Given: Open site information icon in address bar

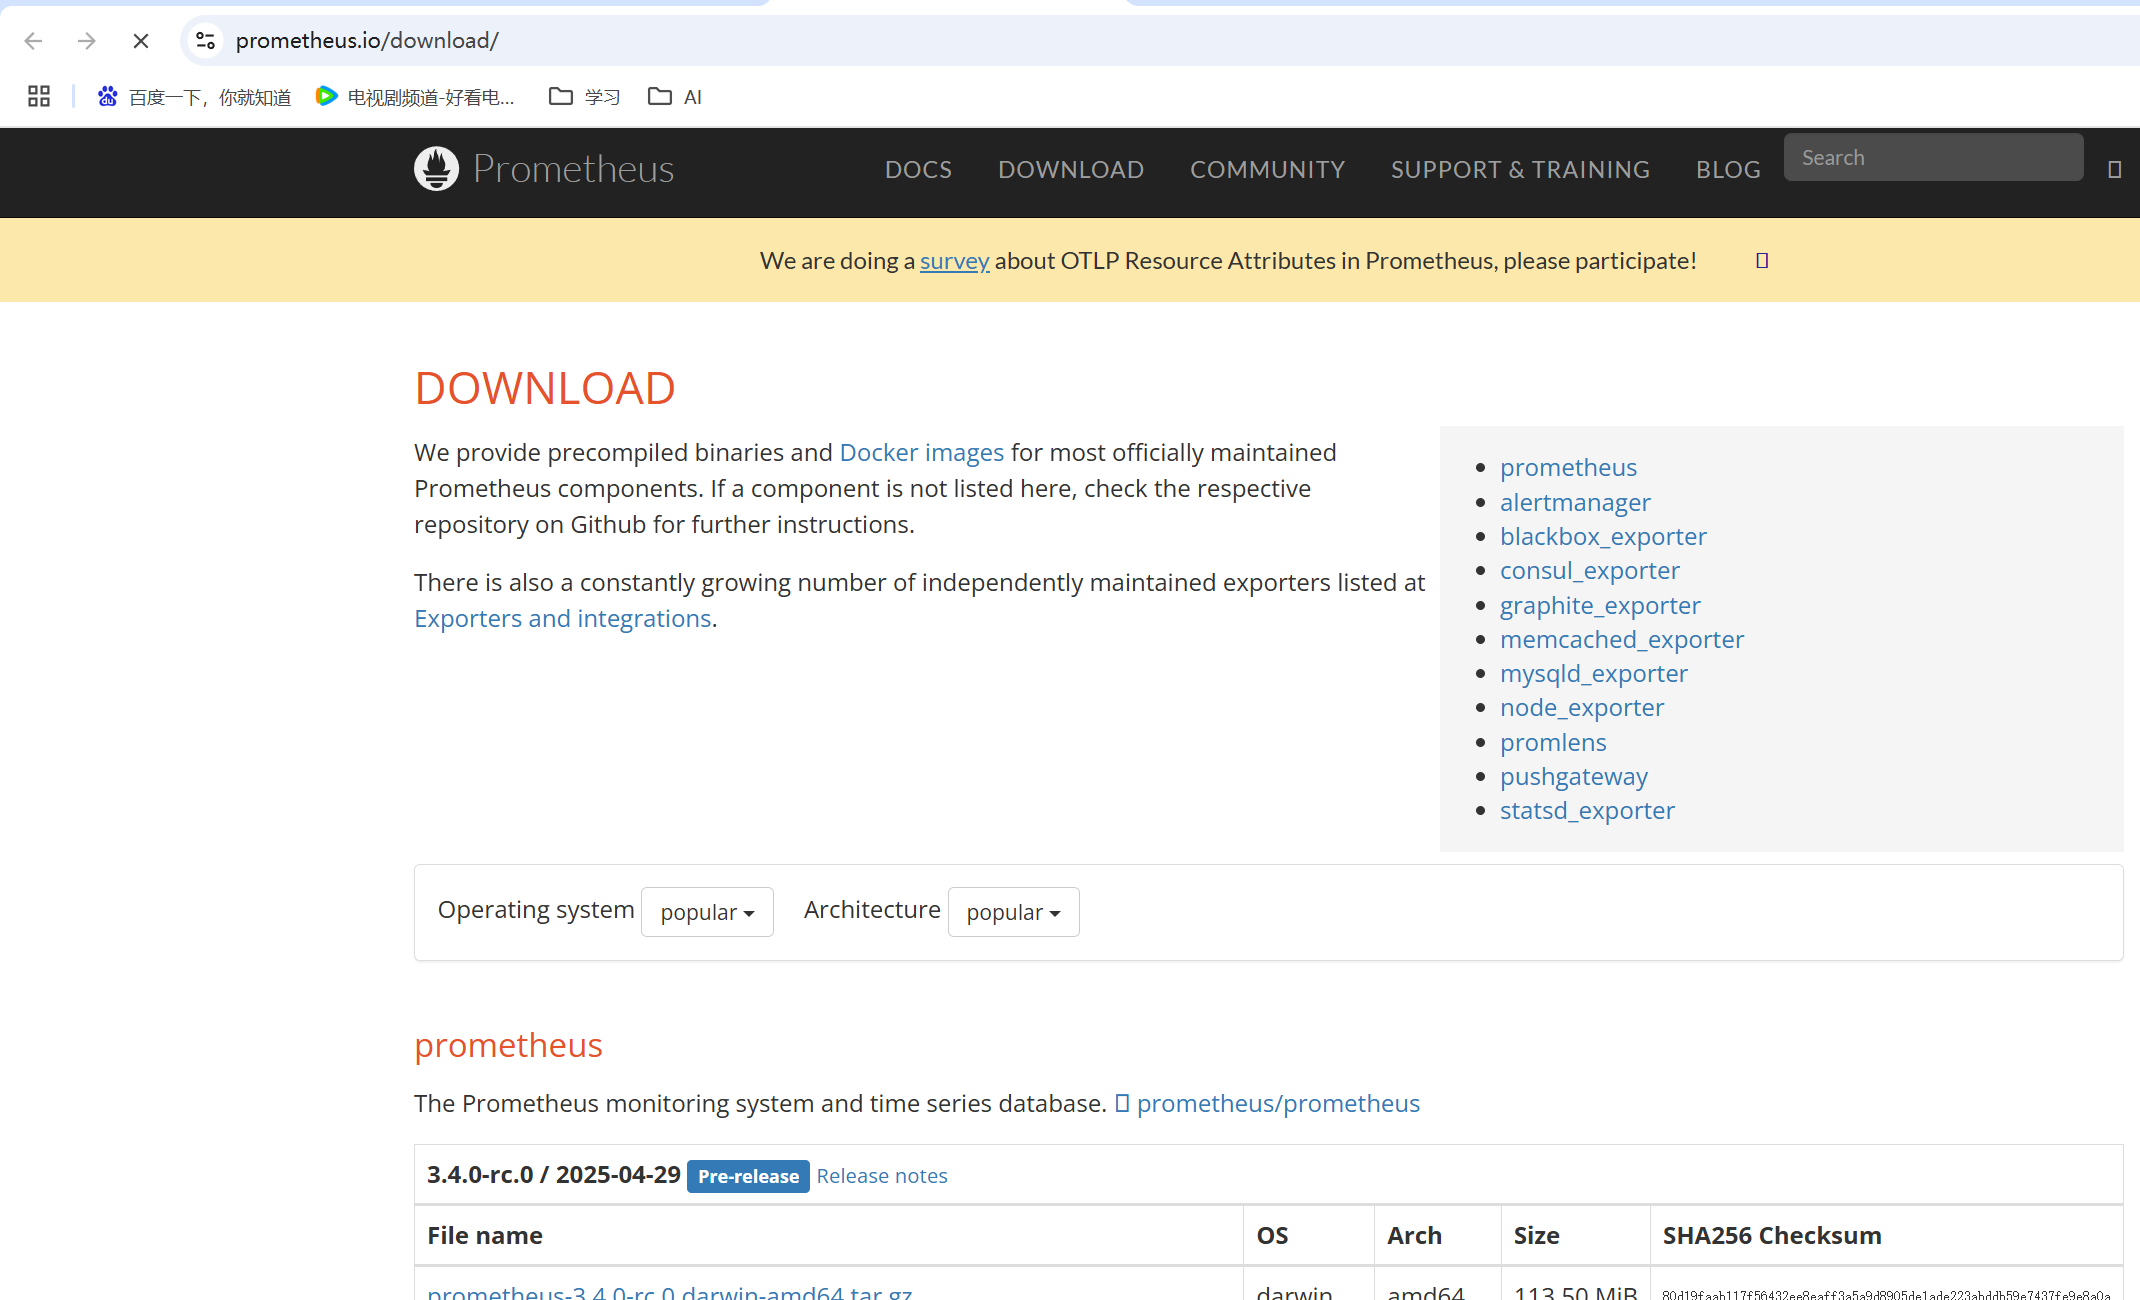Looking at the screenshot, I should pyautogui.click(x=205, y=40).
